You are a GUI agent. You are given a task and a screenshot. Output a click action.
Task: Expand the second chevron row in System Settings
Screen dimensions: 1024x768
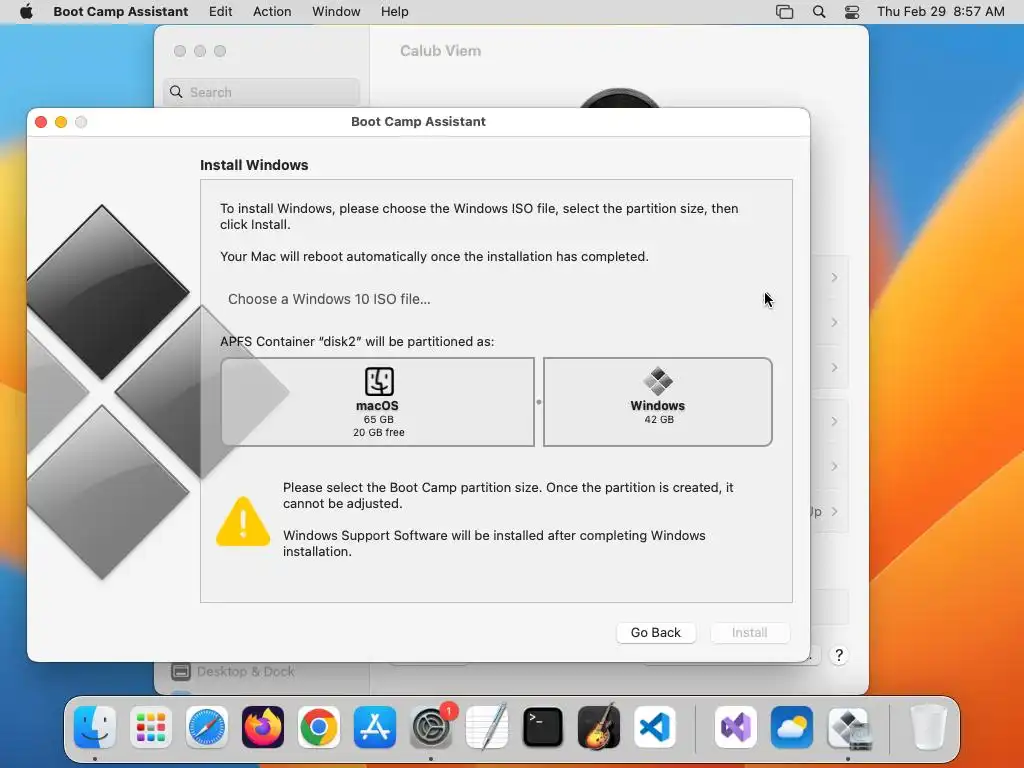click(834, 323)
